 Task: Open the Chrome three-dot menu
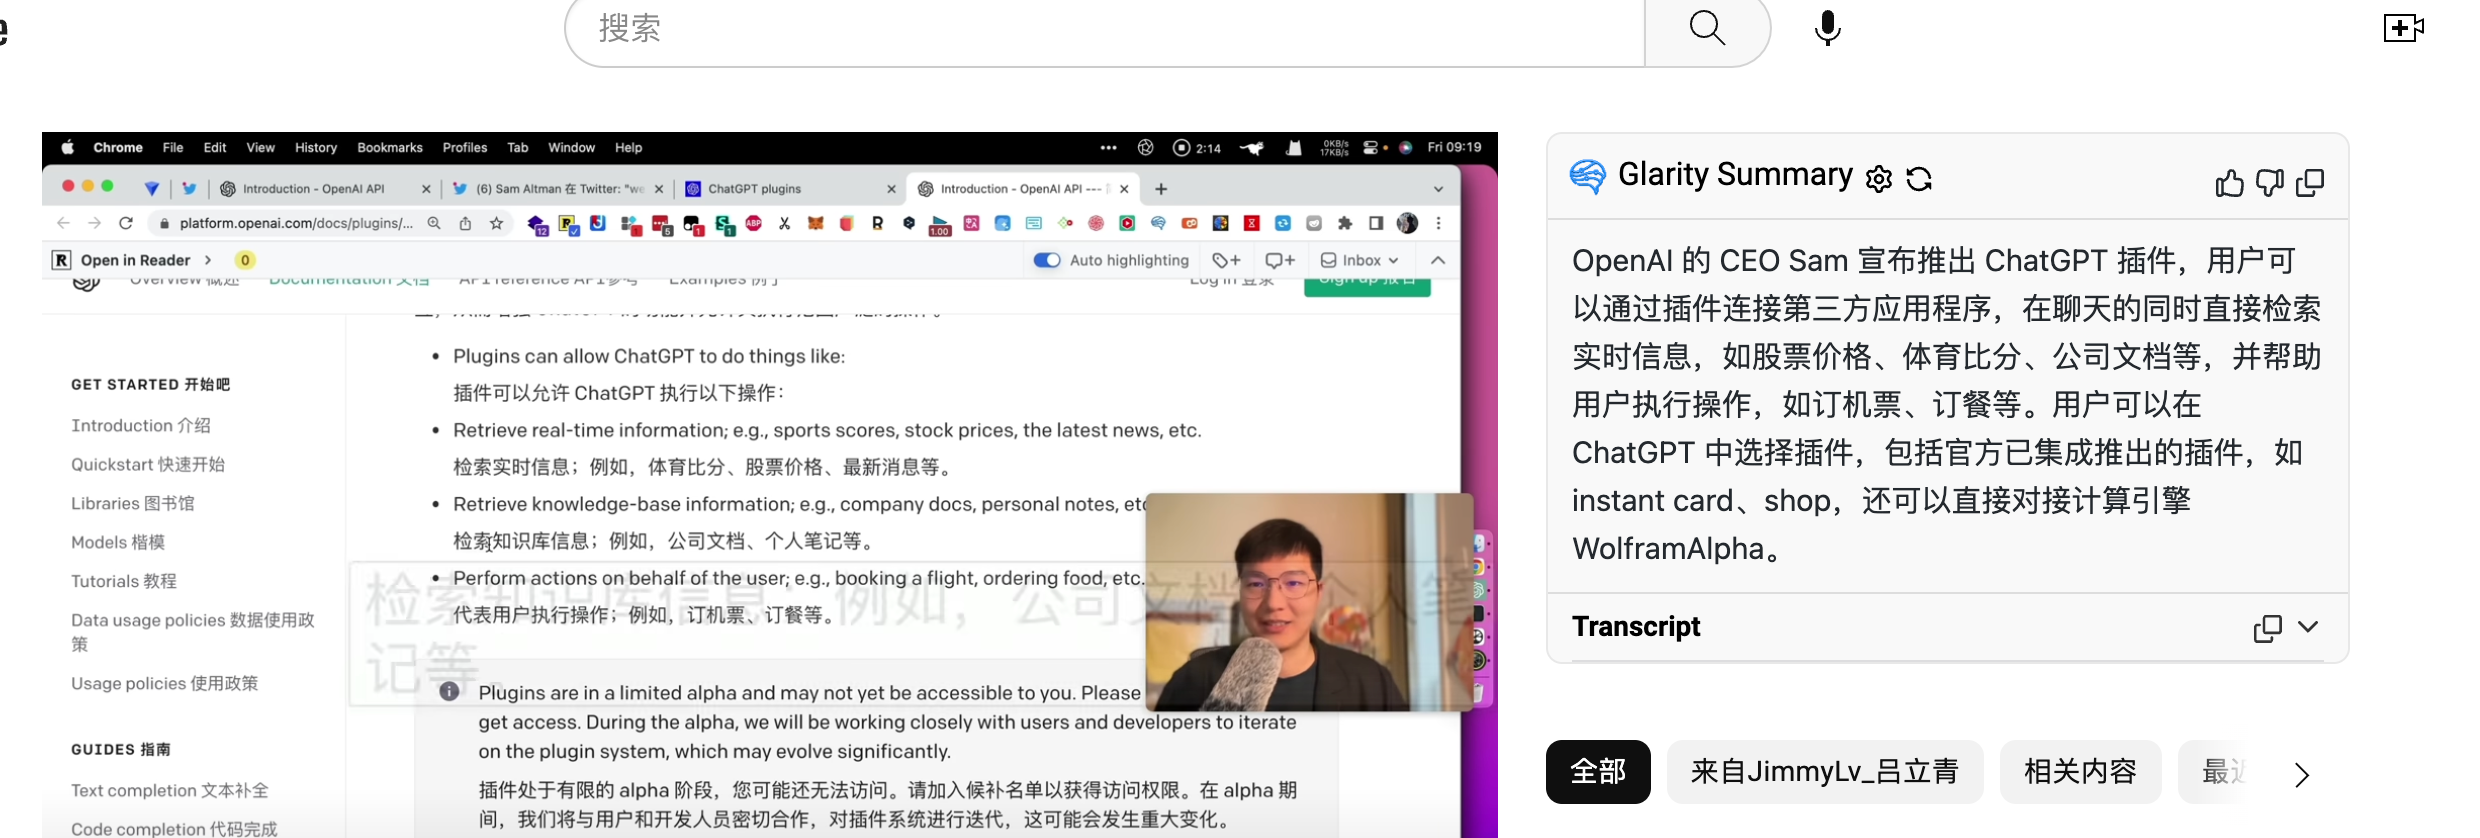pyautogui.click(x=1438, y=223)
